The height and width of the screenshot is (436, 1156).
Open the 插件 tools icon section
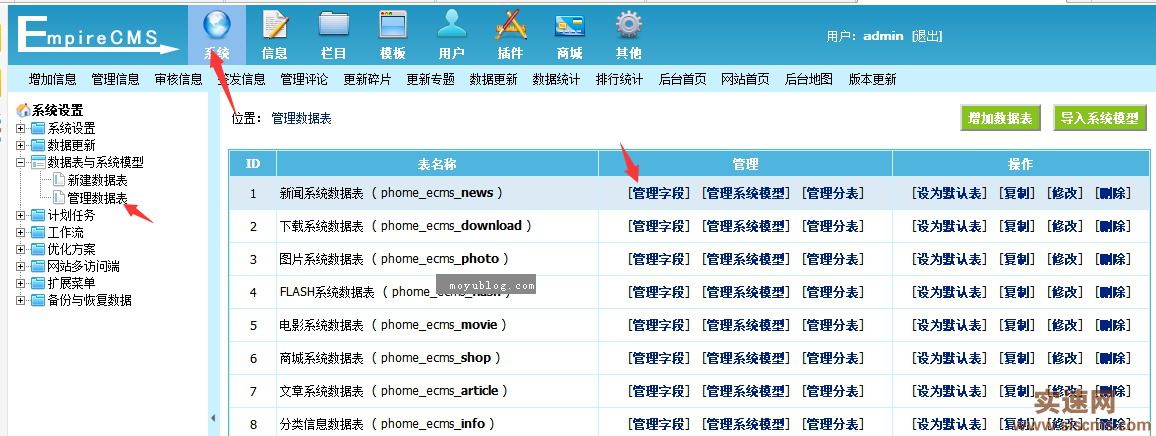click(510, 35)
